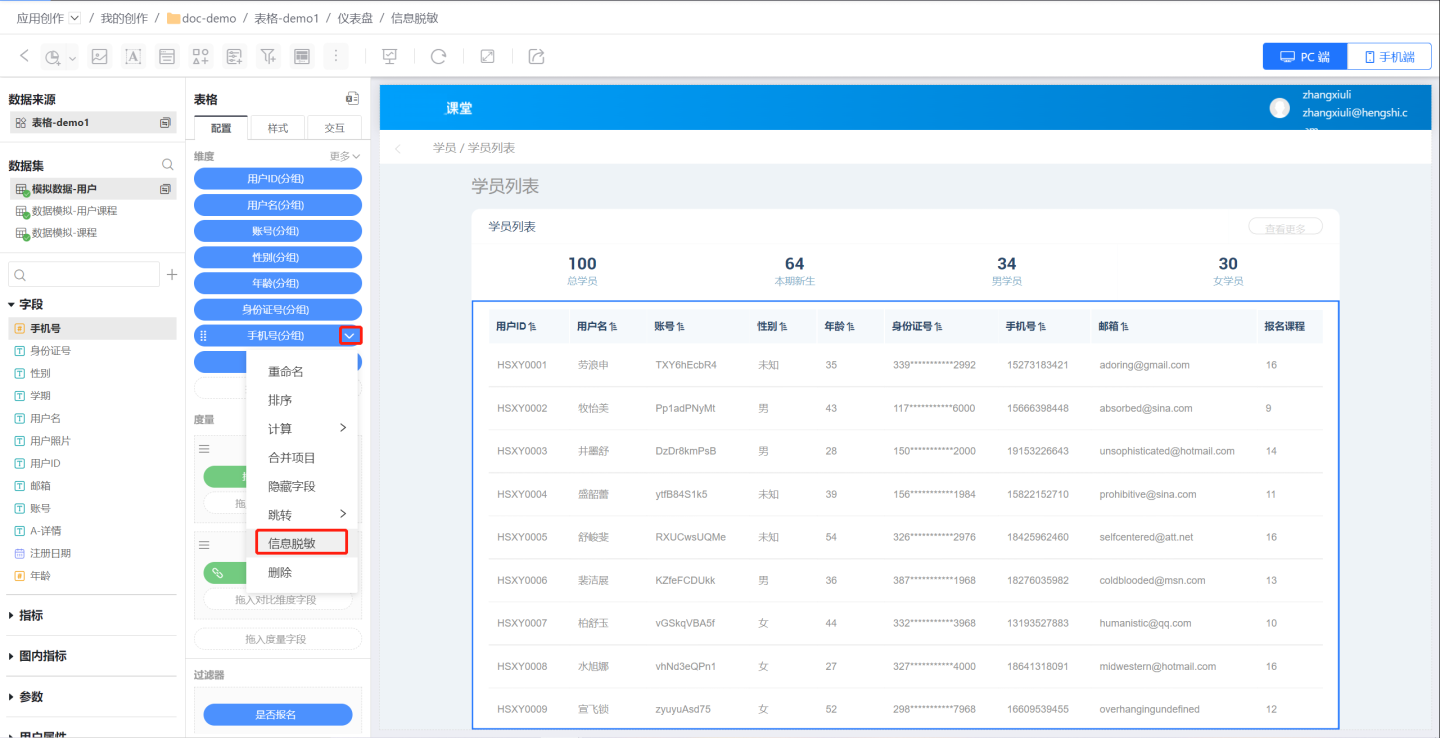Switch preview to PC端 mode

coord(1305,57)
